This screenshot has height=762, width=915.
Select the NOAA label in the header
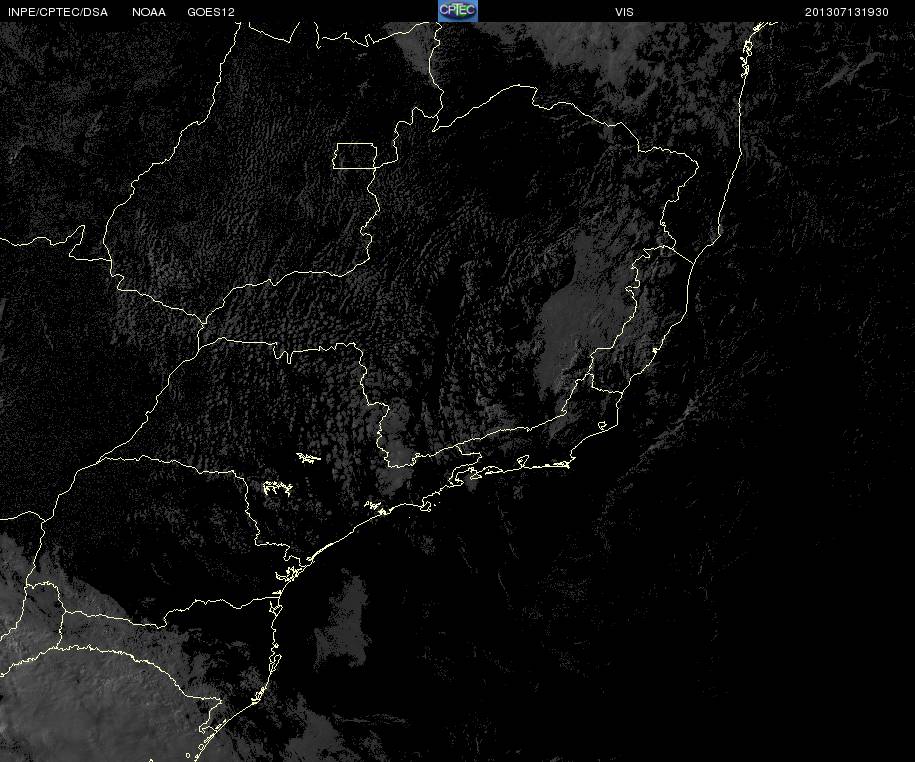[149, 12]
